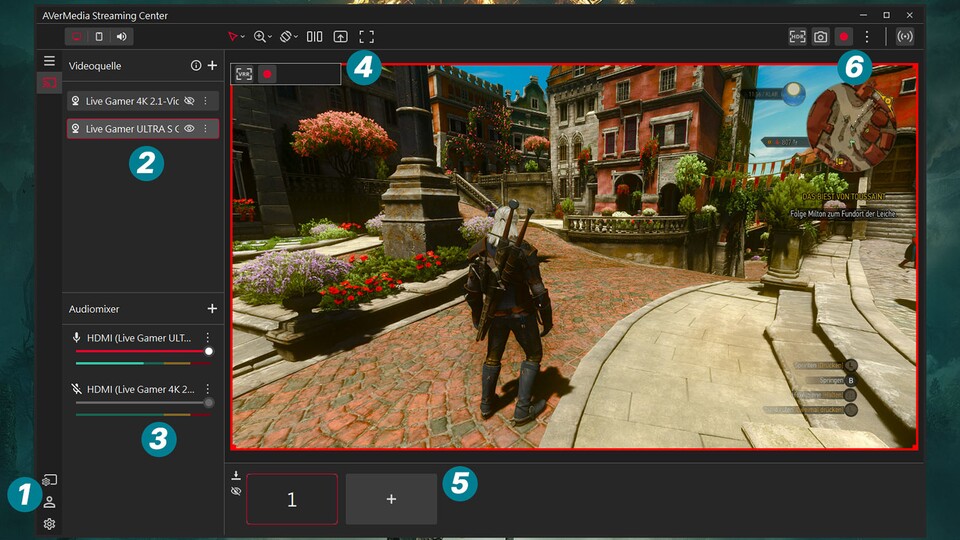Click the record button in preview overlay
Screen dimensions: 960x540
point(268,74)
